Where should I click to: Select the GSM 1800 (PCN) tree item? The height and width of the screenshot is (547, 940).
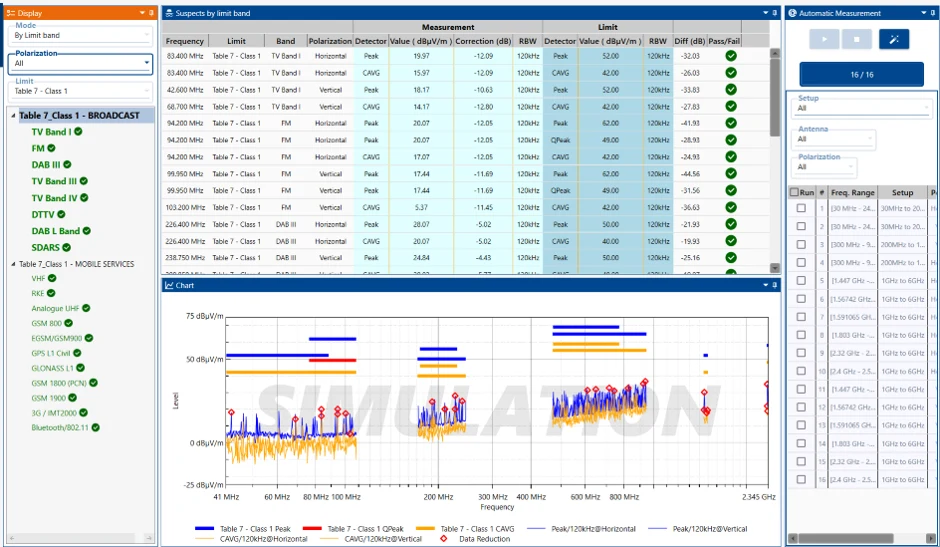coord(59,383)
